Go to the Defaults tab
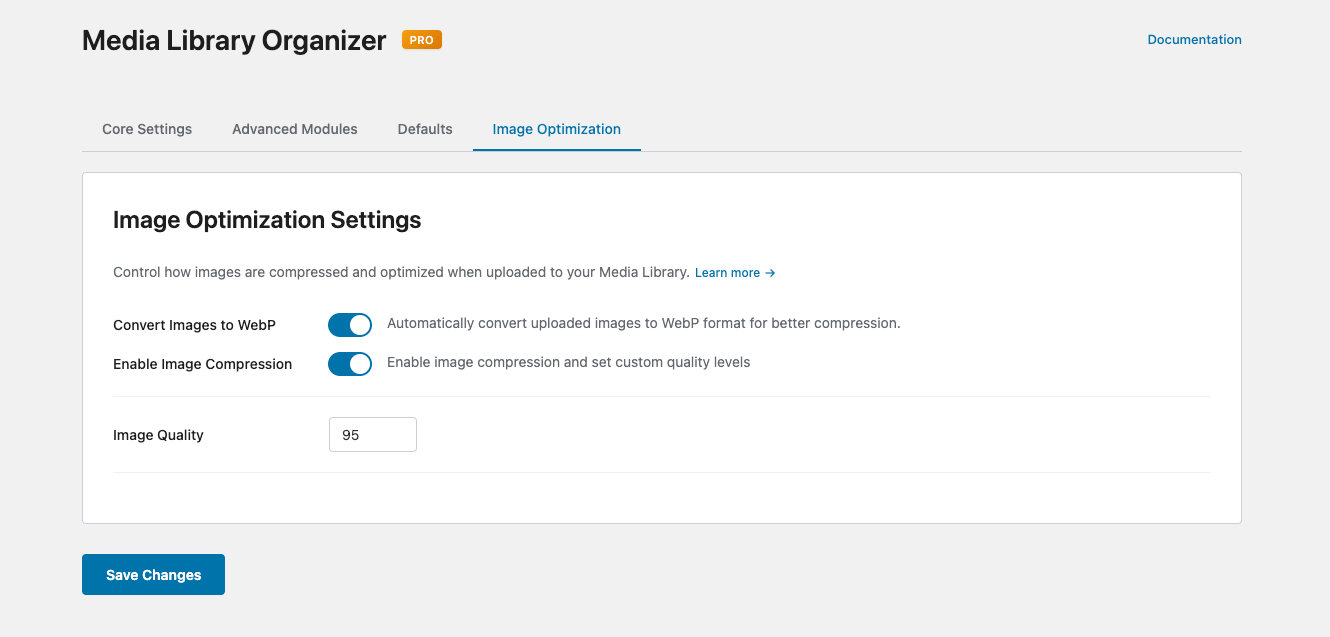1330x637 pixels. 425,129
